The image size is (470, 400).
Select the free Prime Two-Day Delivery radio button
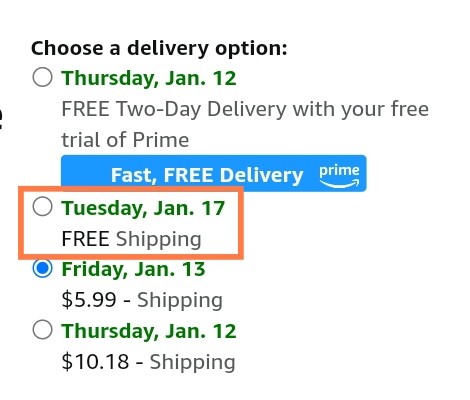(x=42, y=77)
